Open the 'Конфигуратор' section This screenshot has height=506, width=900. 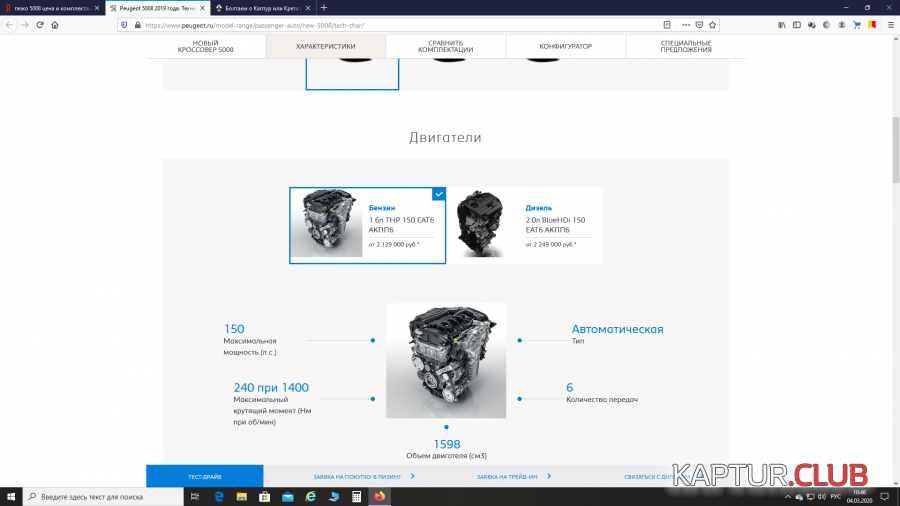(565, 46)
